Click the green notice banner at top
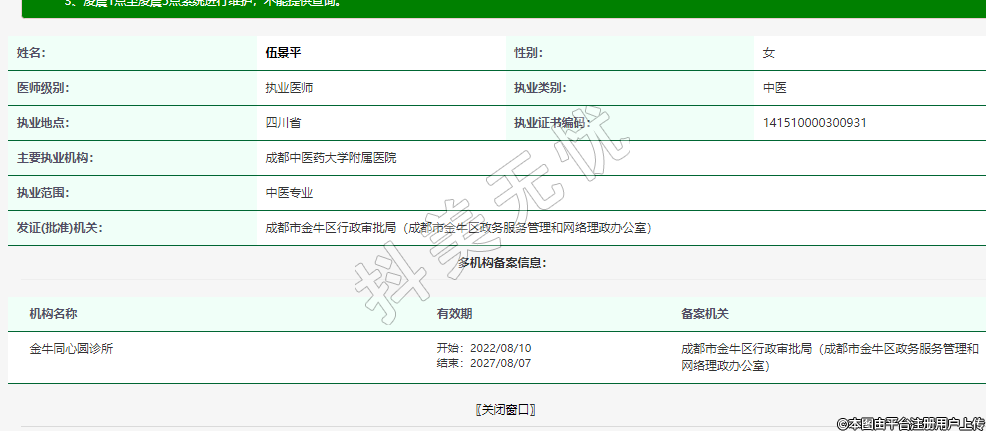 point(500,8)
